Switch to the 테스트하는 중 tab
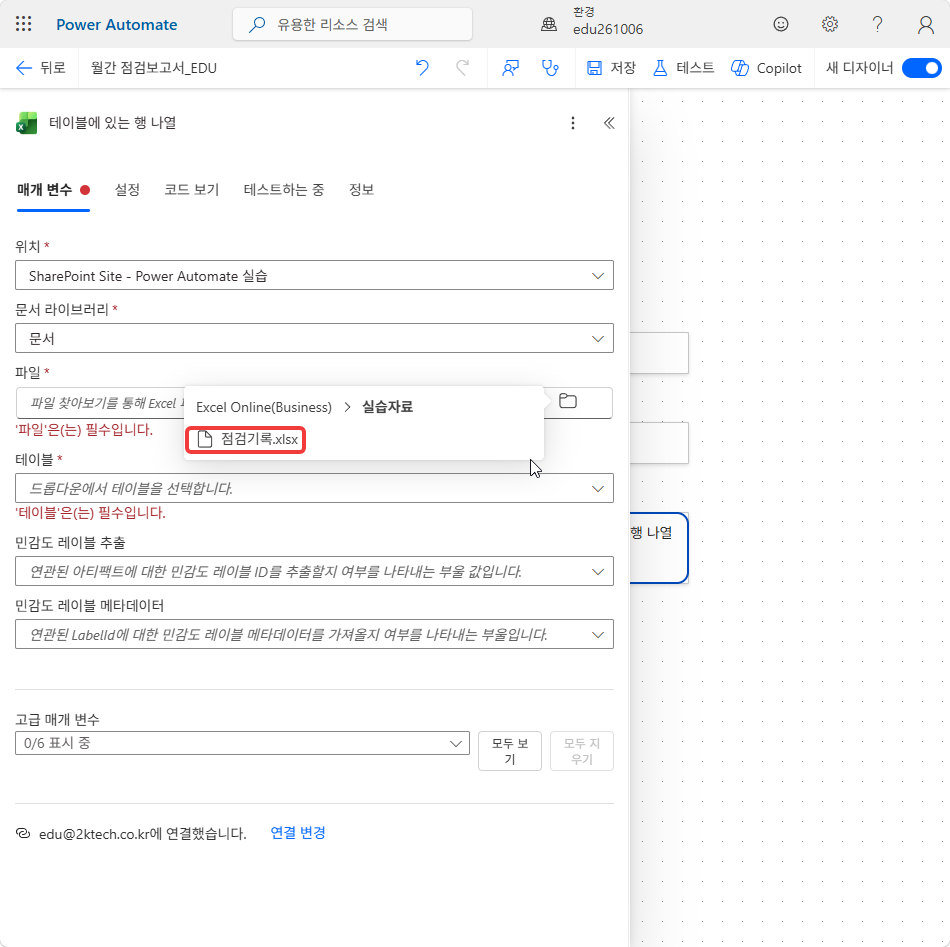This screenshot has width=950, height=947. [284, 190]
